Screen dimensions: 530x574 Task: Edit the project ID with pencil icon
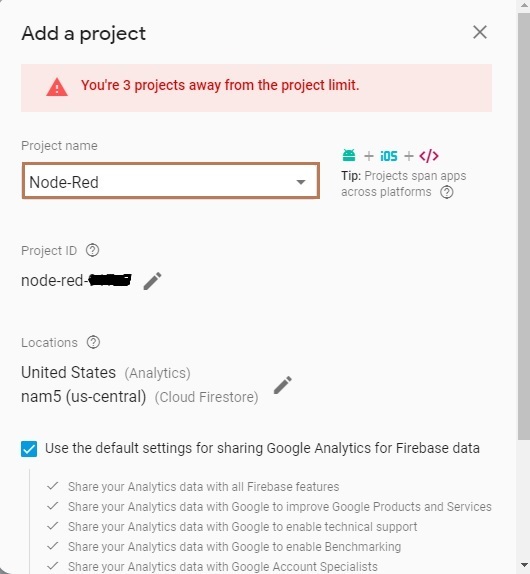click(x=152, y=281)
